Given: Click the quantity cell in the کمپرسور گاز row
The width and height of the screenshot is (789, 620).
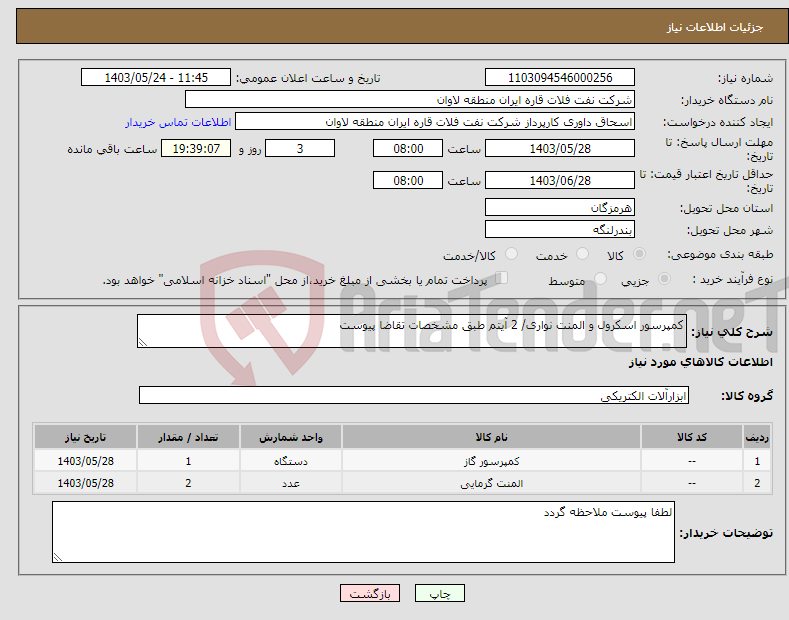Looking at the screenshot, I should [188, 460].
